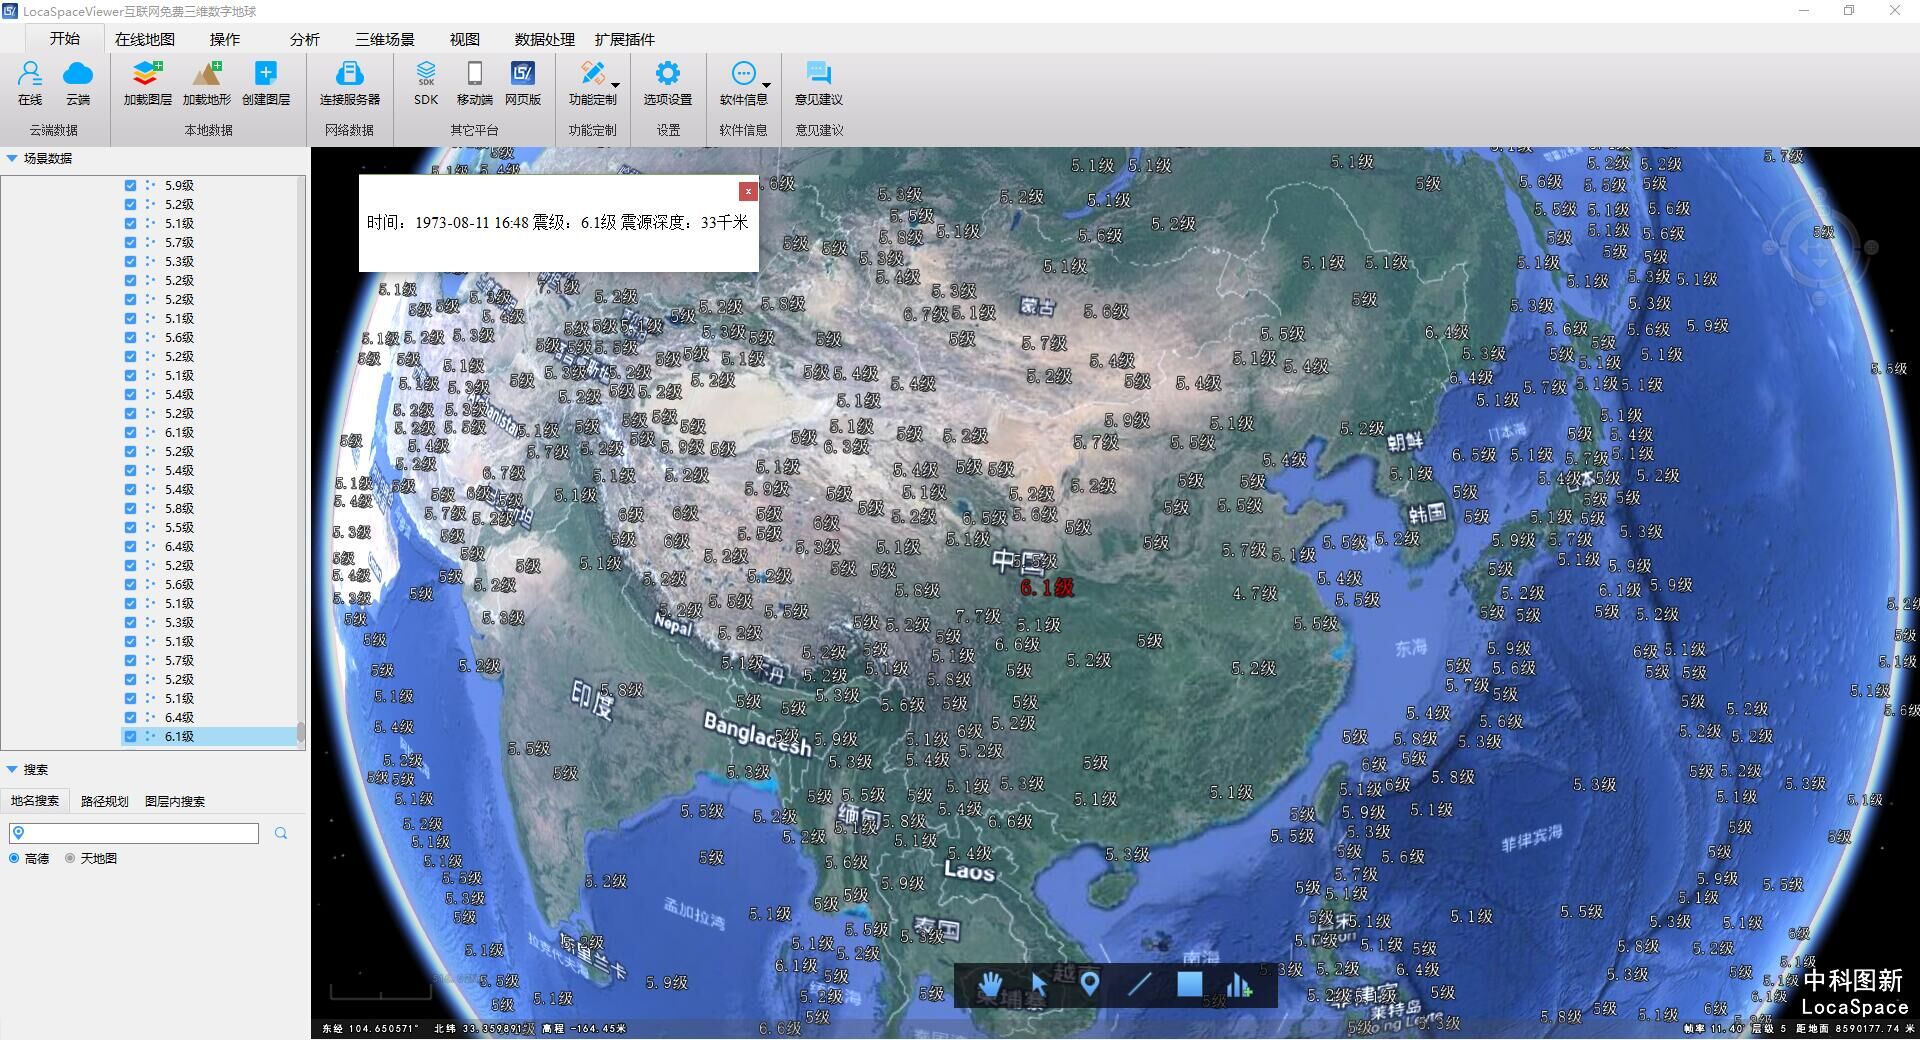Open 选项设置 gear settings icon

tap(667, 74)
